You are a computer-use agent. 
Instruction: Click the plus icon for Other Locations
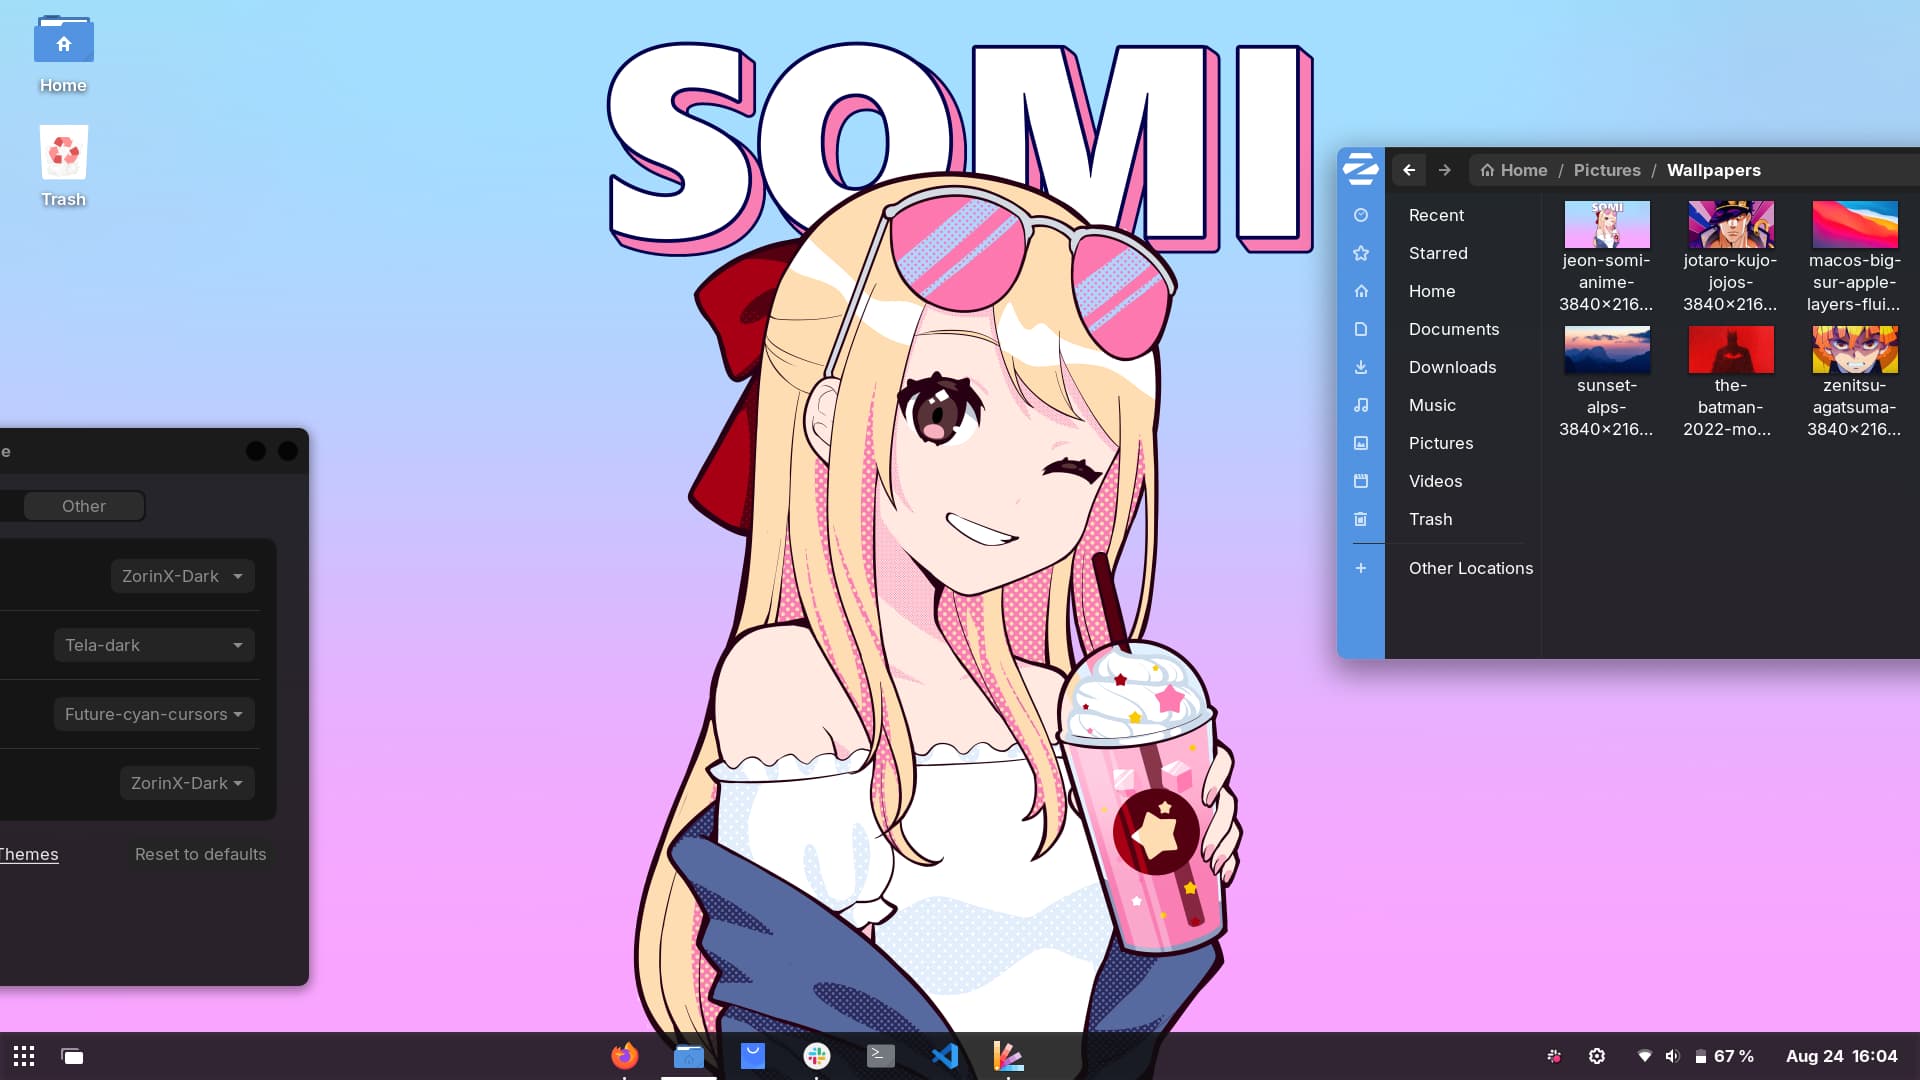coord(1361,568)
